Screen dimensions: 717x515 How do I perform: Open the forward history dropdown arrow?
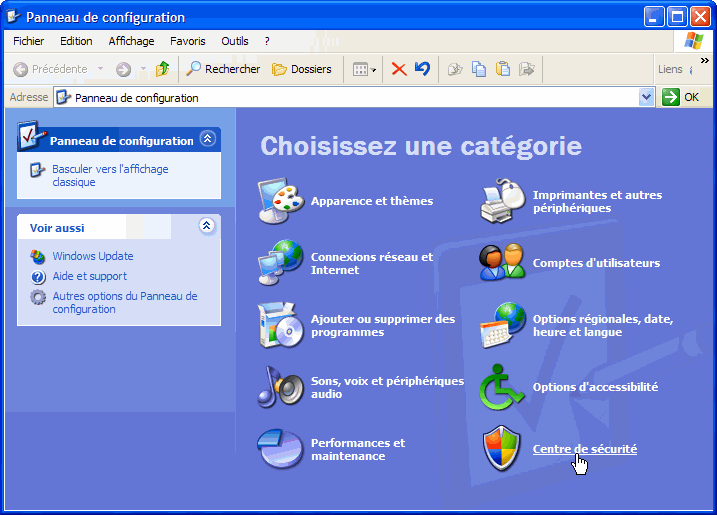tap(143, 69)
